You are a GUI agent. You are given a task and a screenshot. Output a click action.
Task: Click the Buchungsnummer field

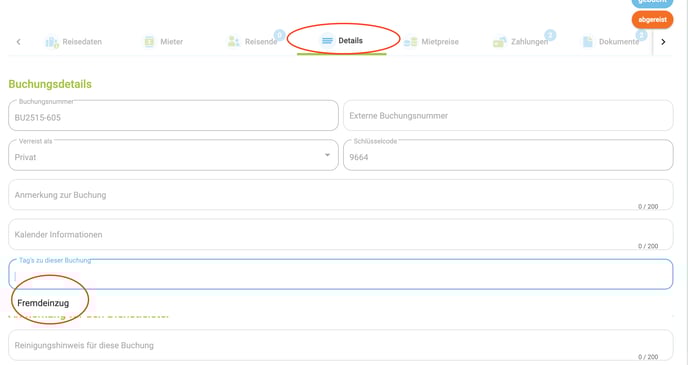point(173,115)
